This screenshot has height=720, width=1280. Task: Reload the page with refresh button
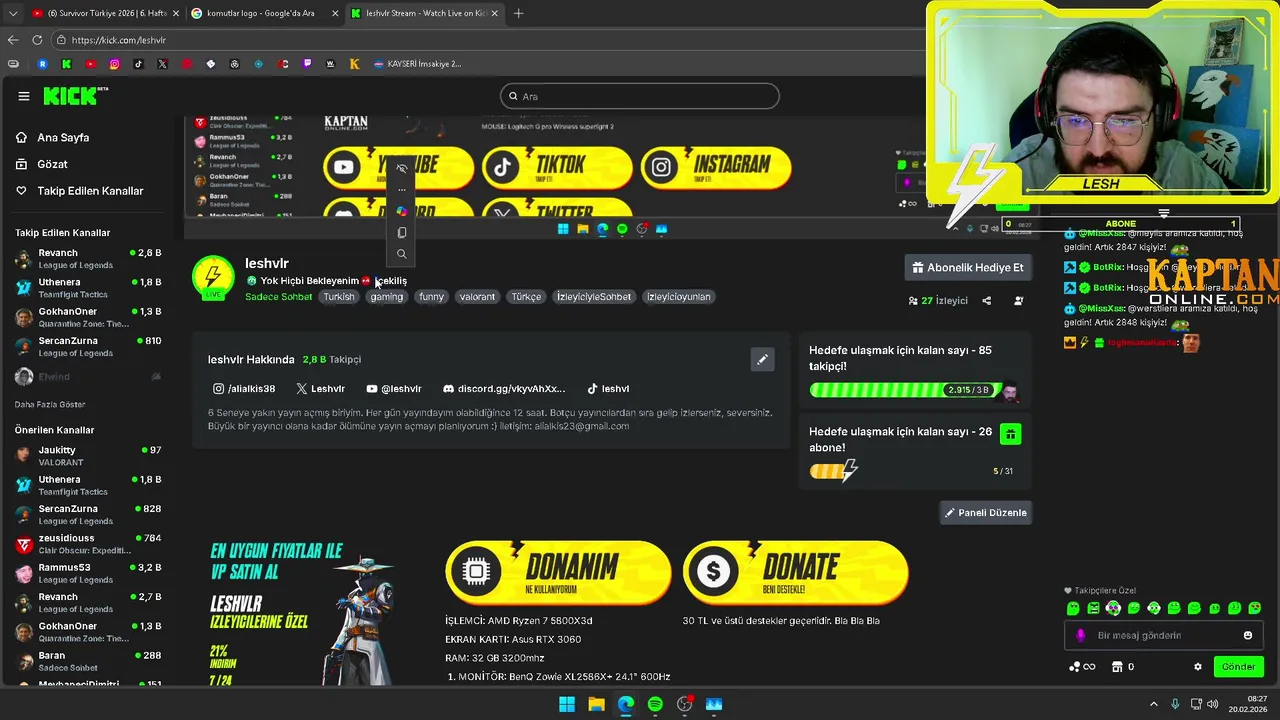(37, 40)
